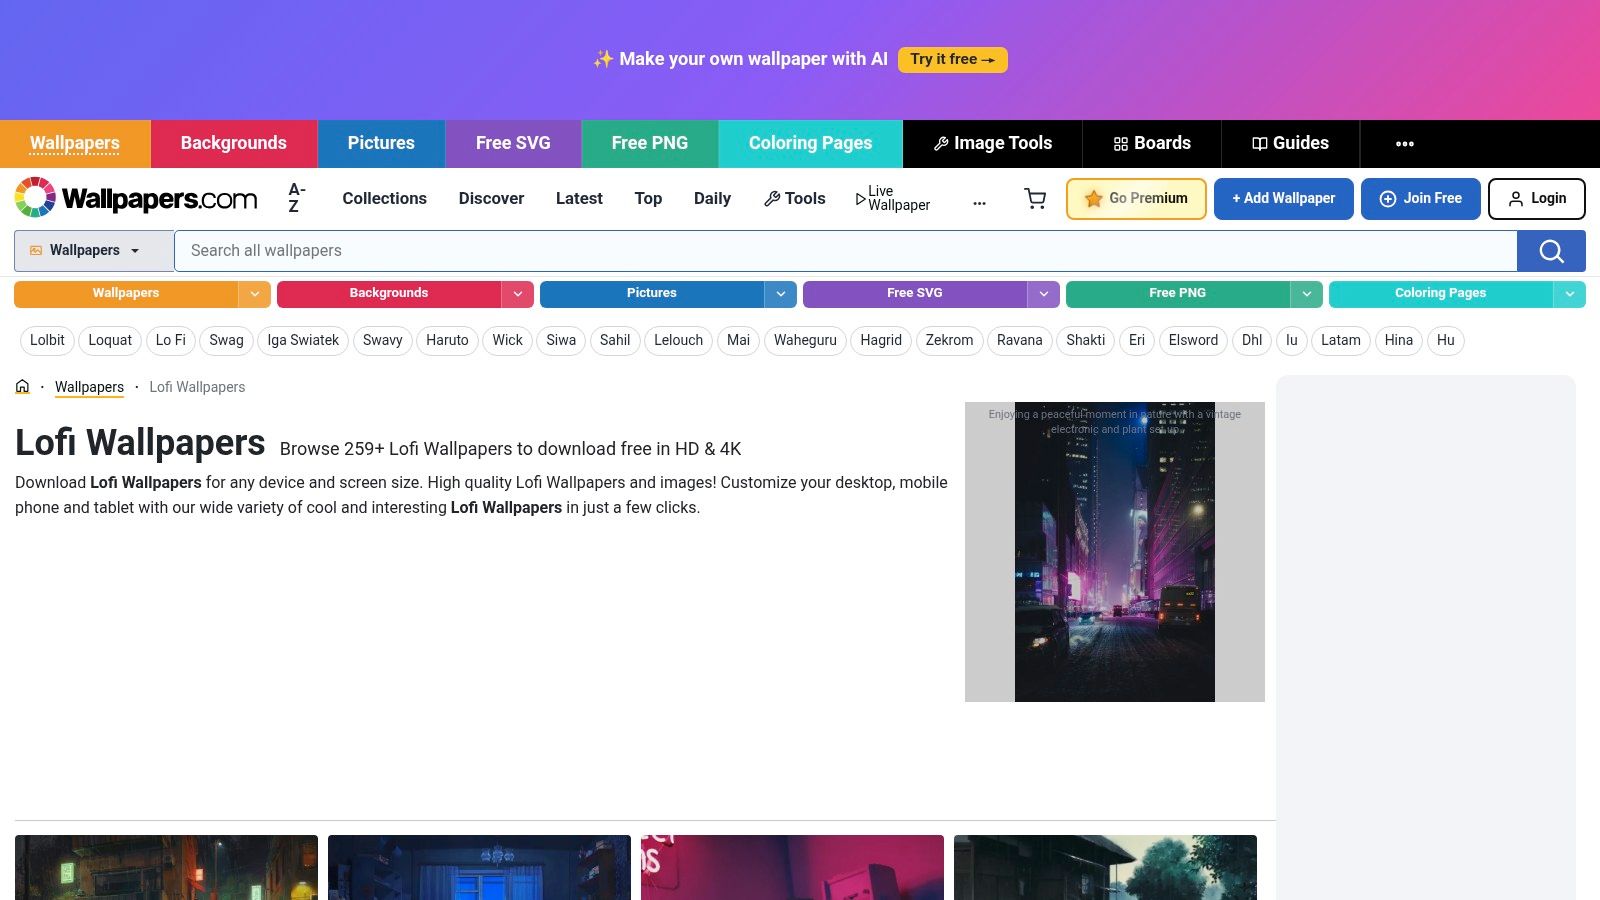Open Guides book icon tab

pyautogui.click(x=1291, y=143)
